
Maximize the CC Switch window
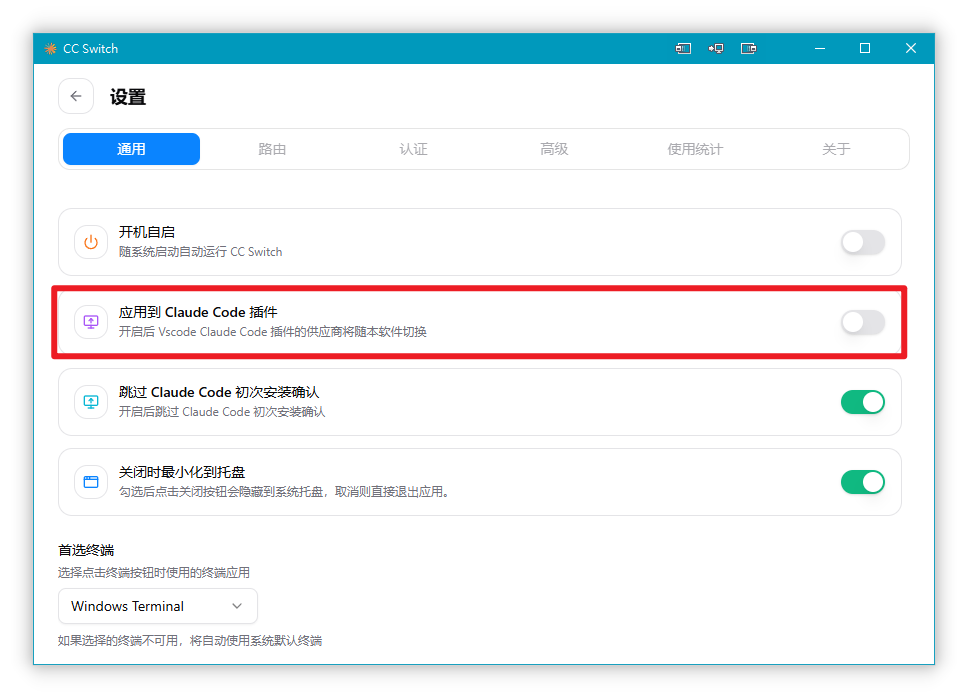[865, 48]
